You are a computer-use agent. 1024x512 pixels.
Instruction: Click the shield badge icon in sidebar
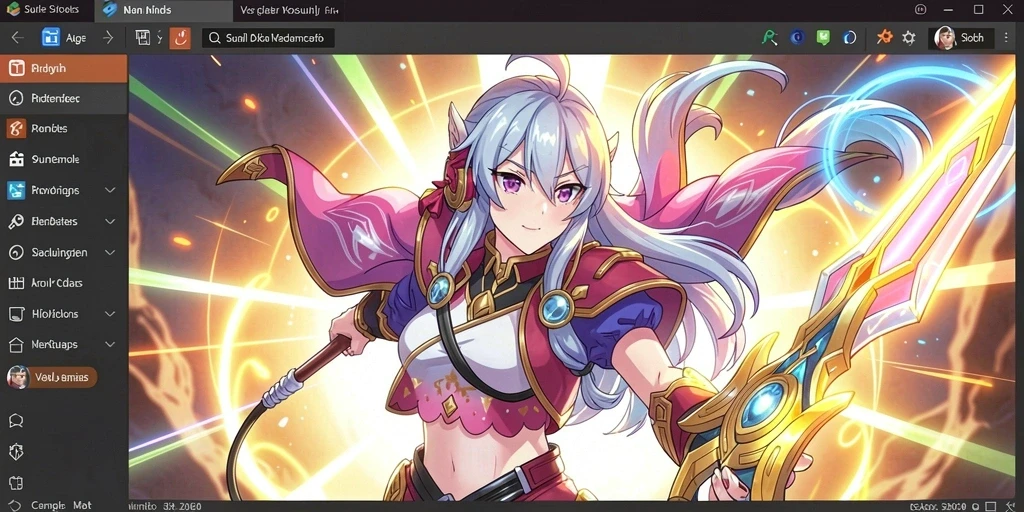16,451
